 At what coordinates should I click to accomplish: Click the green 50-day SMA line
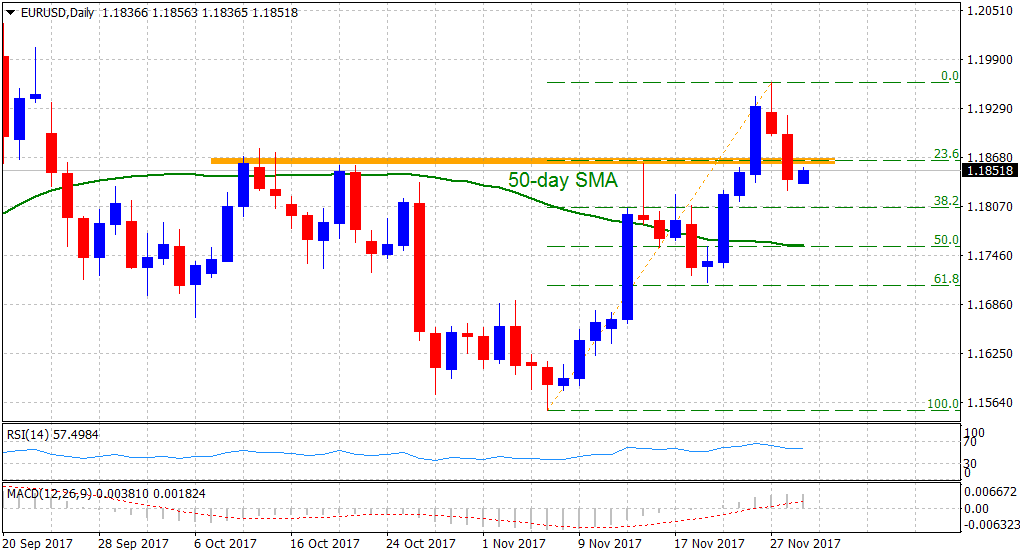pyautogui.click(x=403, y=174)
